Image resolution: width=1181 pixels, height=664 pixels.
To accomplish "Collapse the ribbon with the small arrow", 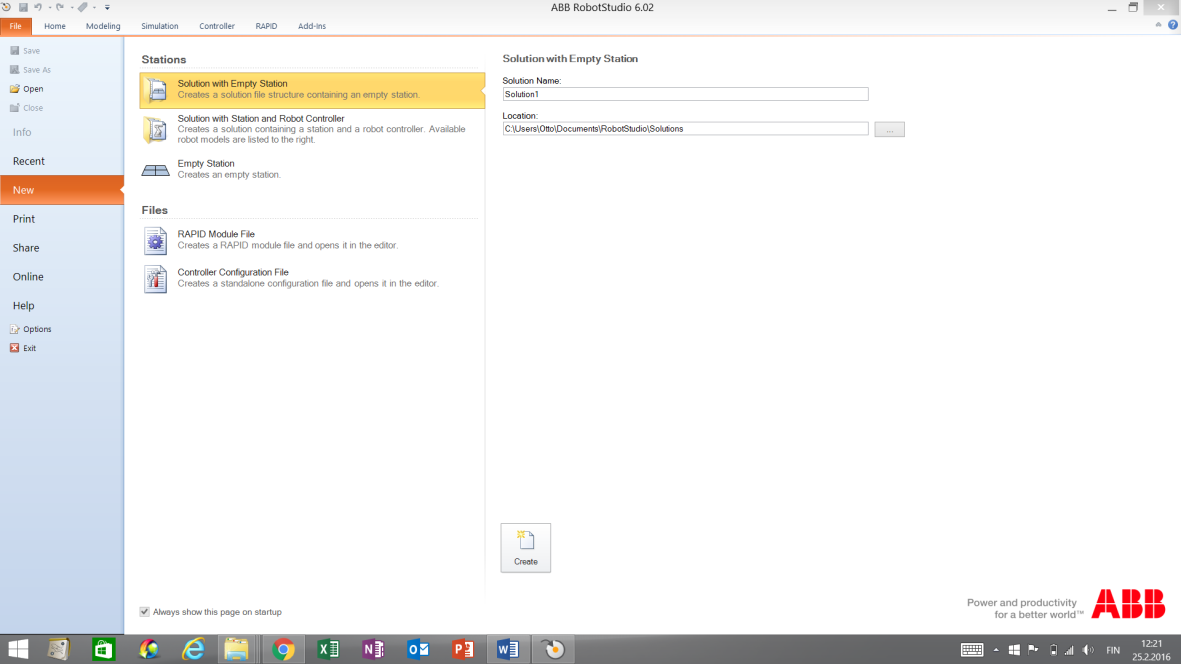I will click(x=1158, y=25).
